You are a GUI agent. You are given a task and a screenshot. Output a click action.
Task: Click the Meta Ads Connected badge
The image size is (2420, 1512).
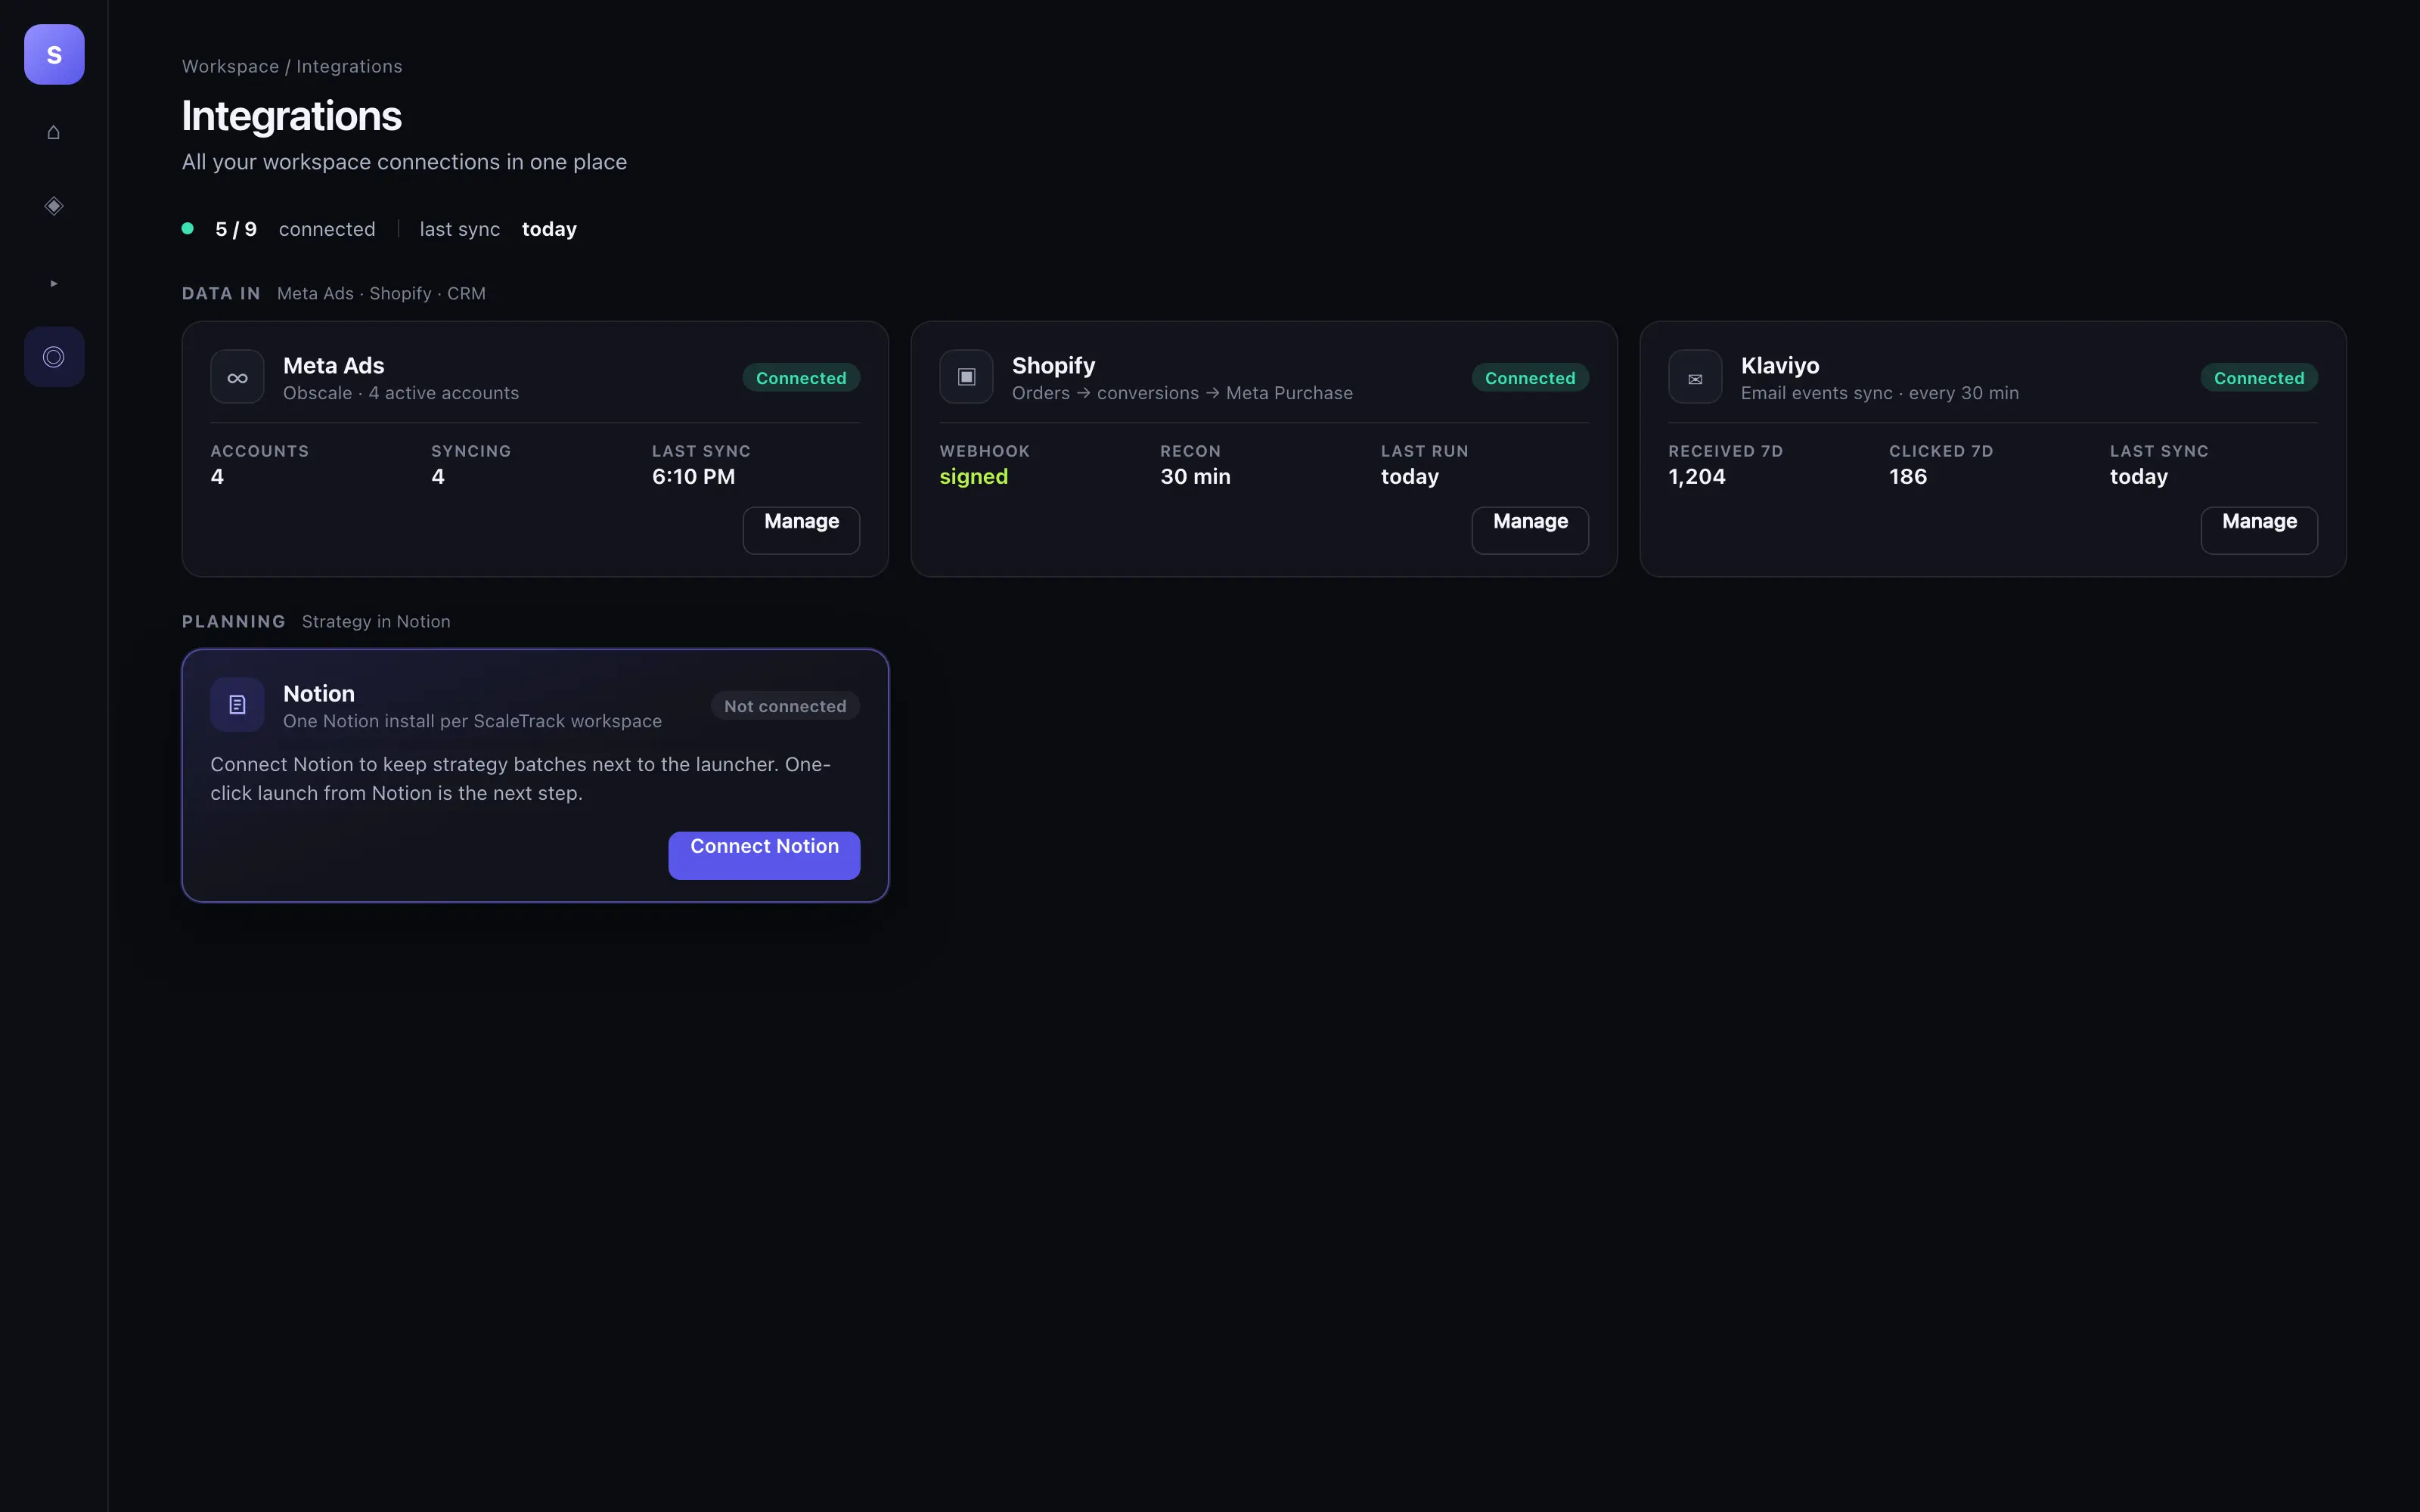pos(801,378)
